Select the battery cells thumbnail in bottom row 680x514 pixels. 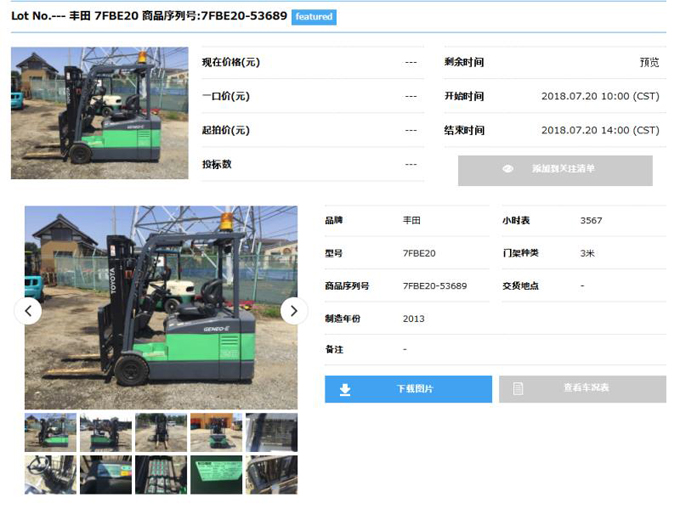pyautogui.click(x=160, y=474)
